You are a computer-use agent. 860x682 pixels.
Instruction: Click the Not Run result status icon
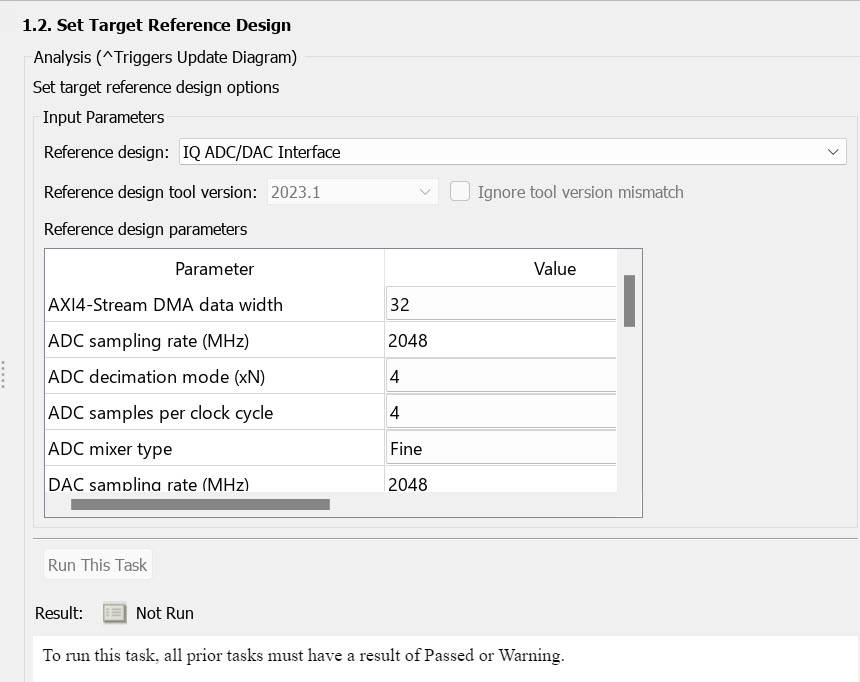pos(115,613)
